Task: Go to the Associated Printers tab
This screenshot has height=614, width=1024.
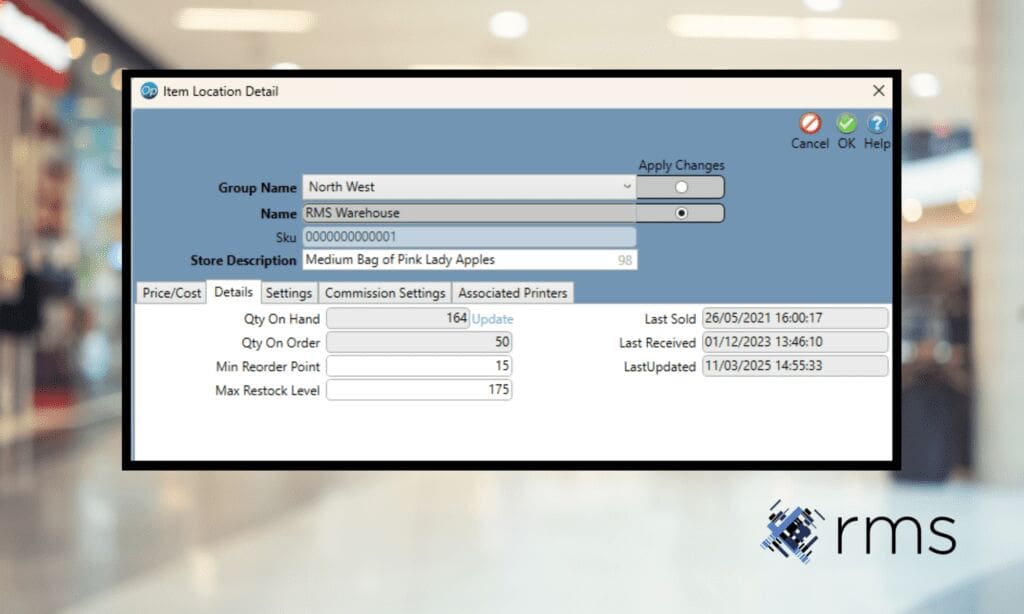Action: pyautogui.click(x=513, y=293)
